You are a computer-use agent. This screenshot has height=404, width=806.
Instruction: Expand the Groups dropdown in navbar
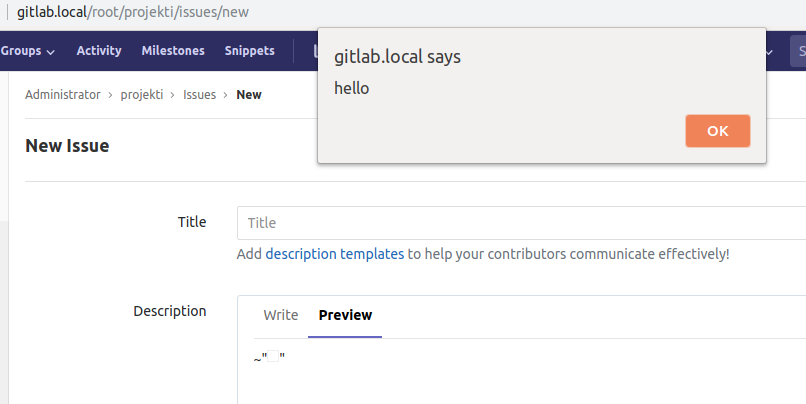pyautogui.click(x=27, y=51)
